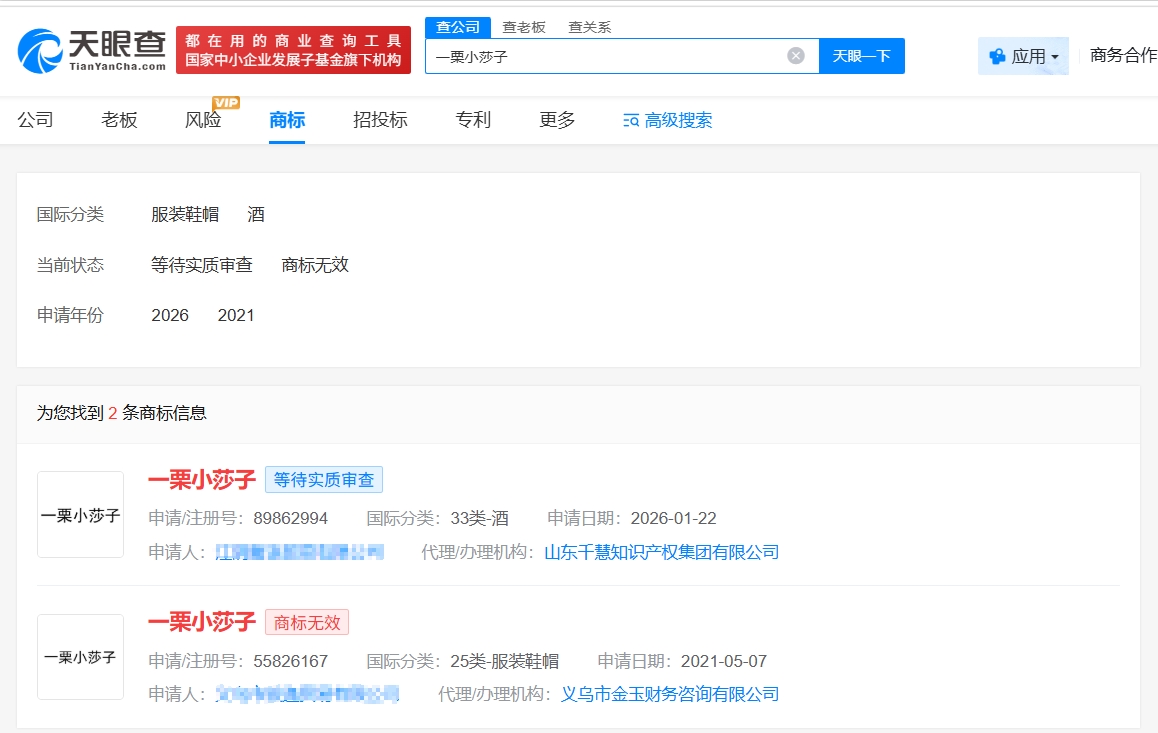Go to the 公司 results tab
Screen dimensions: 1158x733
click(35, 120)
